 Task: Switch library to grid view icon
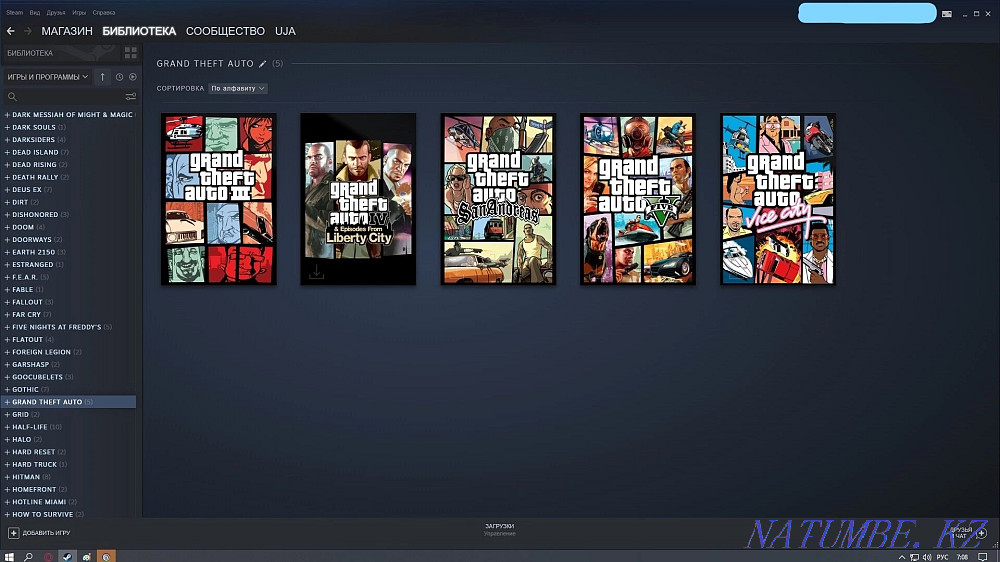(x=131, y=53)
